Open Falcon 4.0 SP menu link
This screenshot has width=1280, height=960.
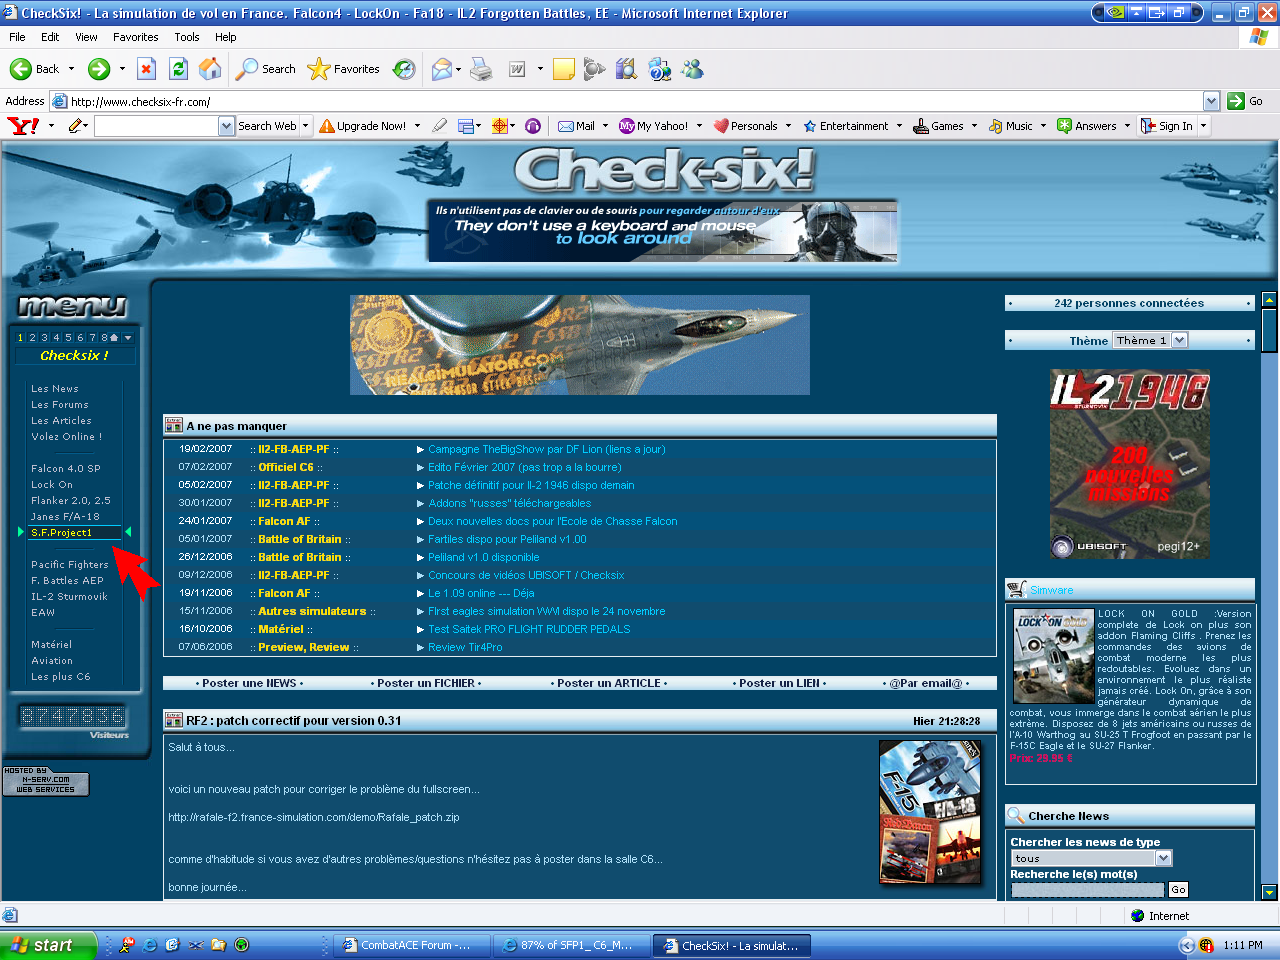coord(66,469)
